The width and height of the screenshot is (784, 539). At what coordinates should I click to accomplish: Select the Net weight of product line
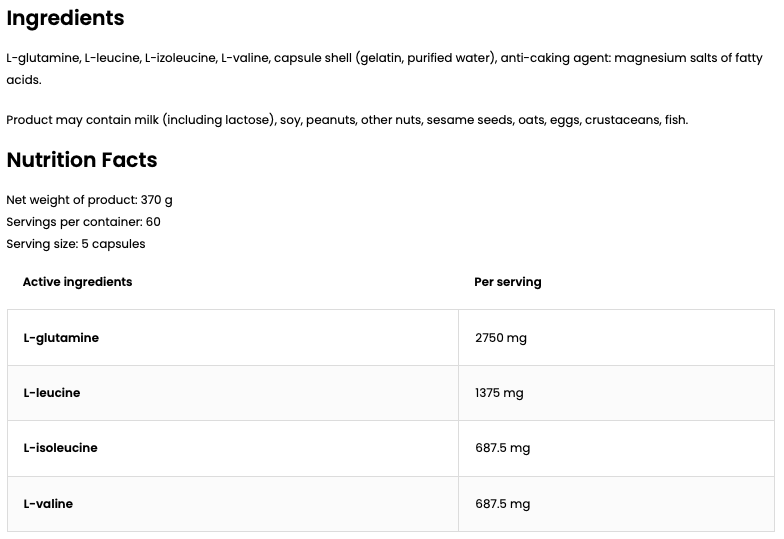89,200
